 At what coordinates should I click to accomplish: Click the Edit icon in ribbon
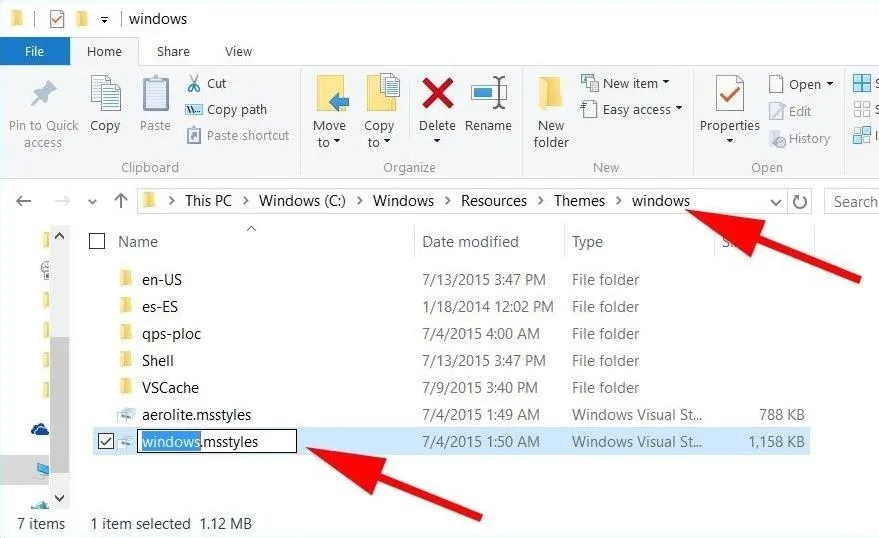[x=776, y=111]
